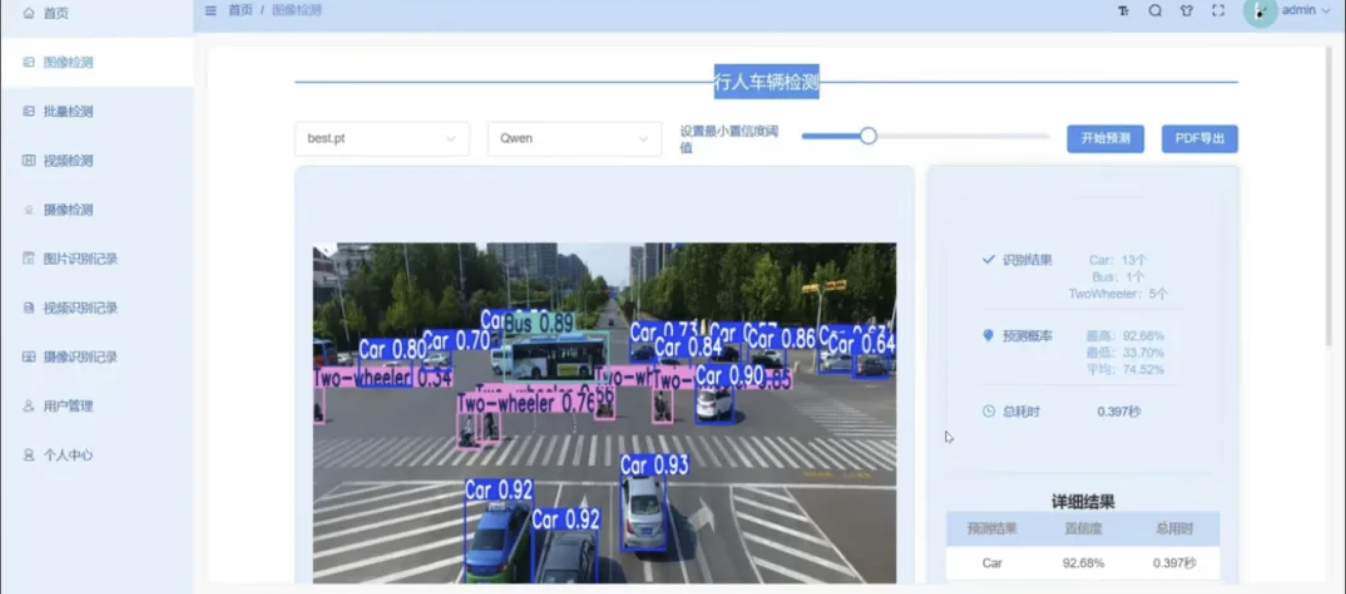Click the TwoWheeler: 5个 result text
1346x594 pixels.
click(1117, 294)
